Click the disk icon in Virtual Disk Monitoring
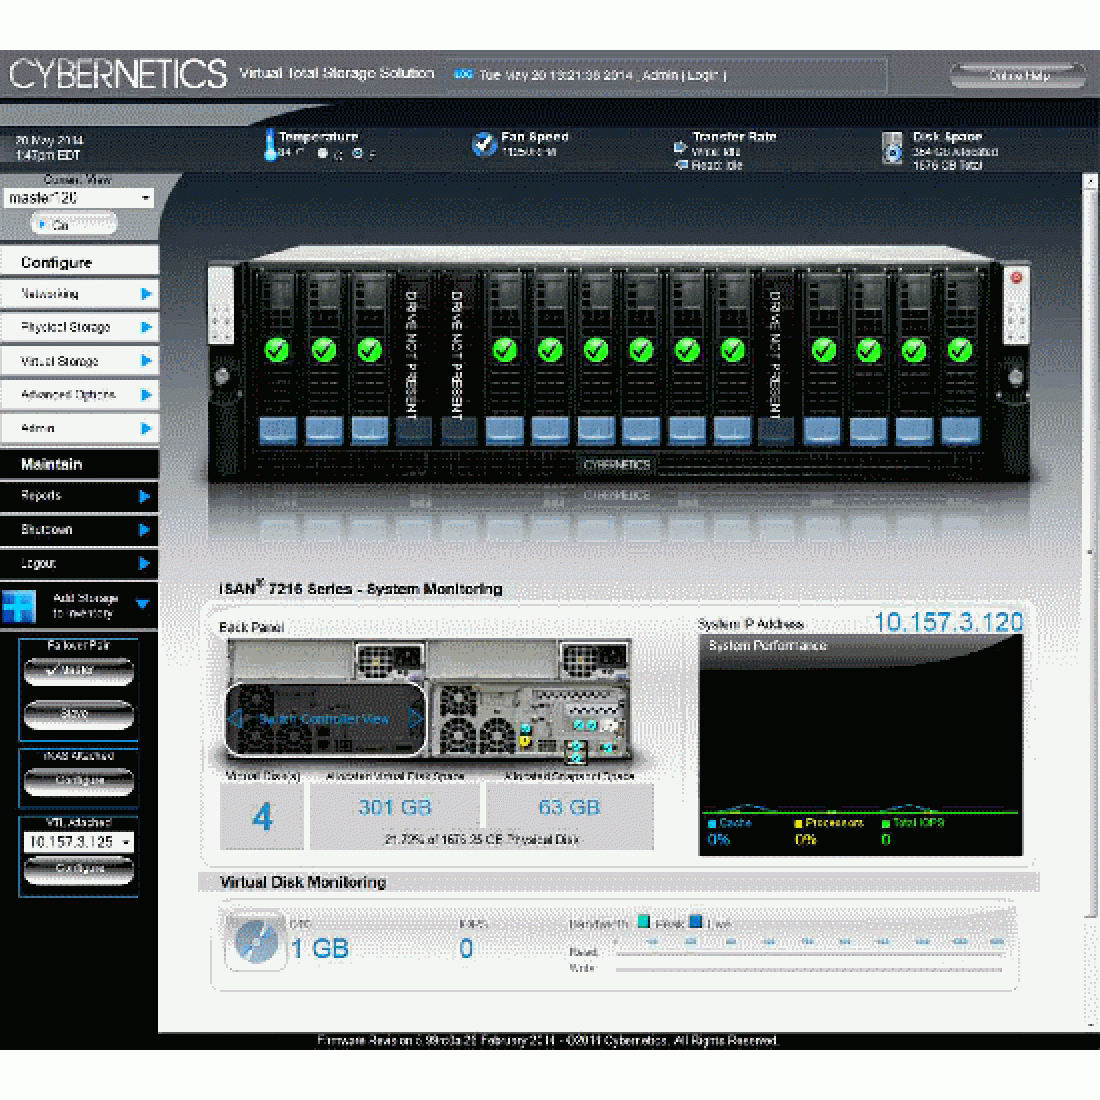This screenshot has height=1100, width=1100. point(258,940)
